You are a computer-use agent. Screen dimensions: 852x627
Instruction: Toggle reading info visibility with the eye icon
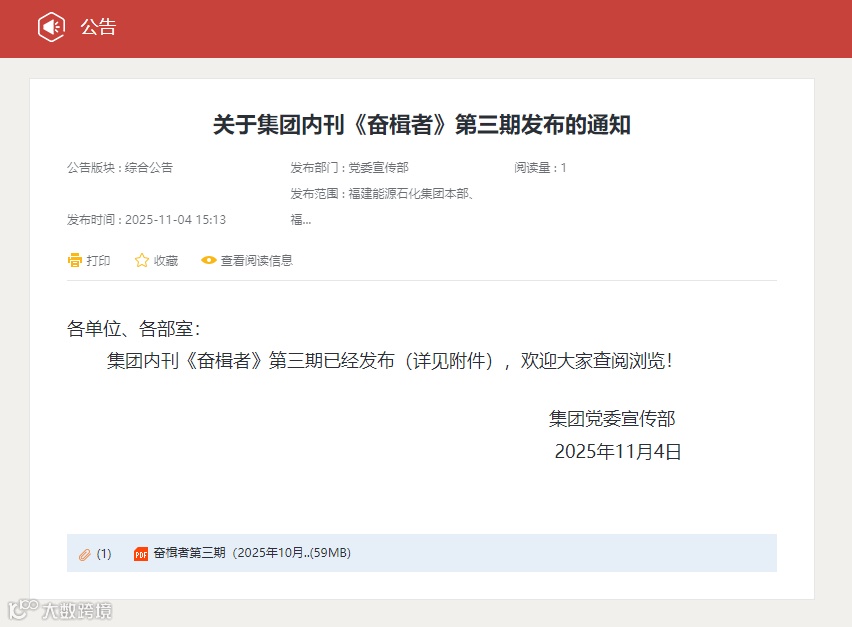pyautogui.click(x=208, y=260)
